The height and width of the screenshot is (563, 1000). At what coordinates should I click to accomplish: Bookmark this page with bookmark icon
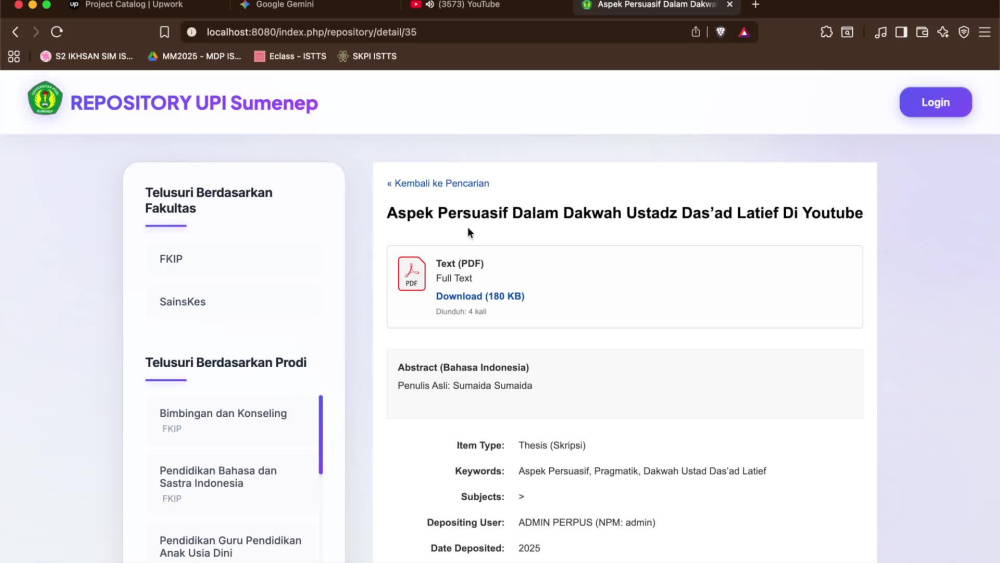(165, 32)
